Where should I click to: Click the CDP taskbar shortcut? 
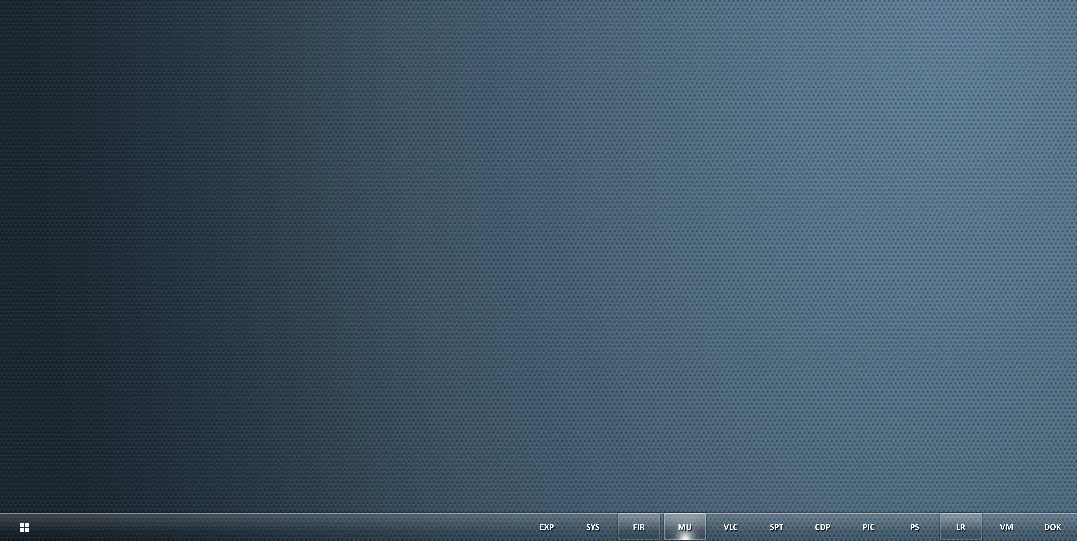(x=823, y=527)
